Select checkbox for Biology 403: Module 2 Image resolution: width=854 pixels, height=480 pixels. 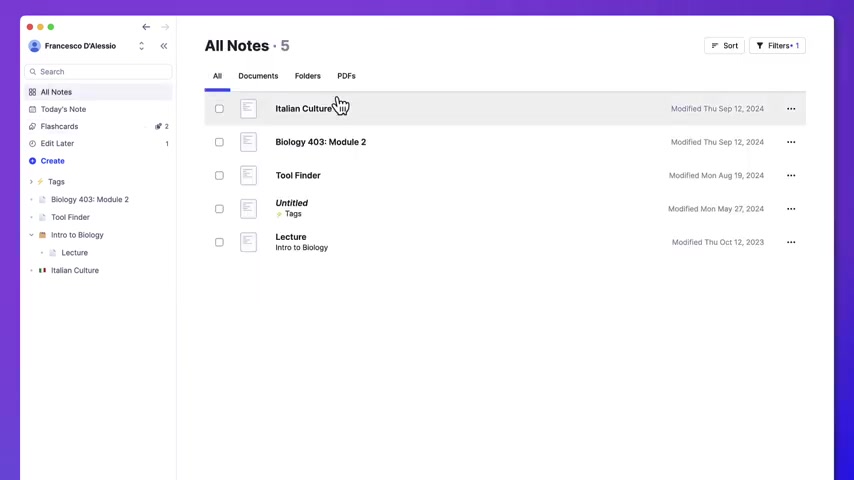219,142
